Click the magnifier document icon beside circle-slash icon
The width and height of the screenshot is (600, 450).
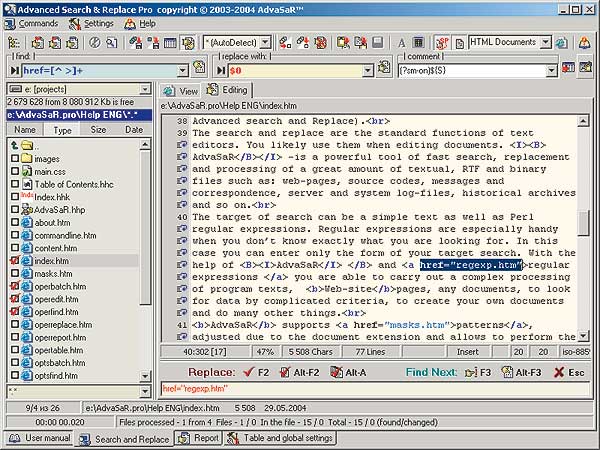pos(111,42)
